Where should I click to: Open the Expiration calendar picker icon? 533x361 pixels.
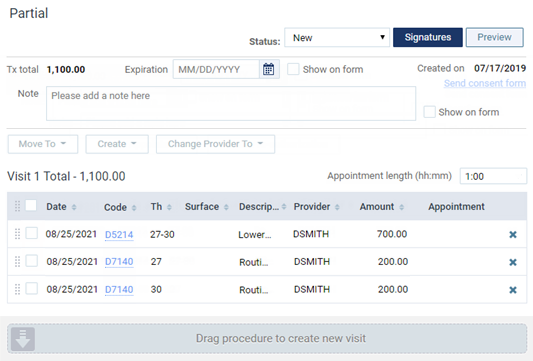[269, 69]
